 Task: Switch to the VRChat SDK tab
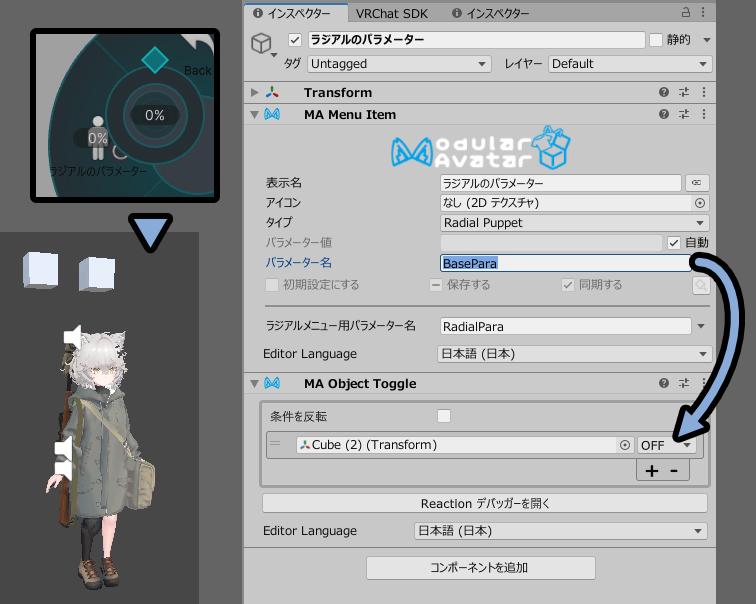(392, 13)
